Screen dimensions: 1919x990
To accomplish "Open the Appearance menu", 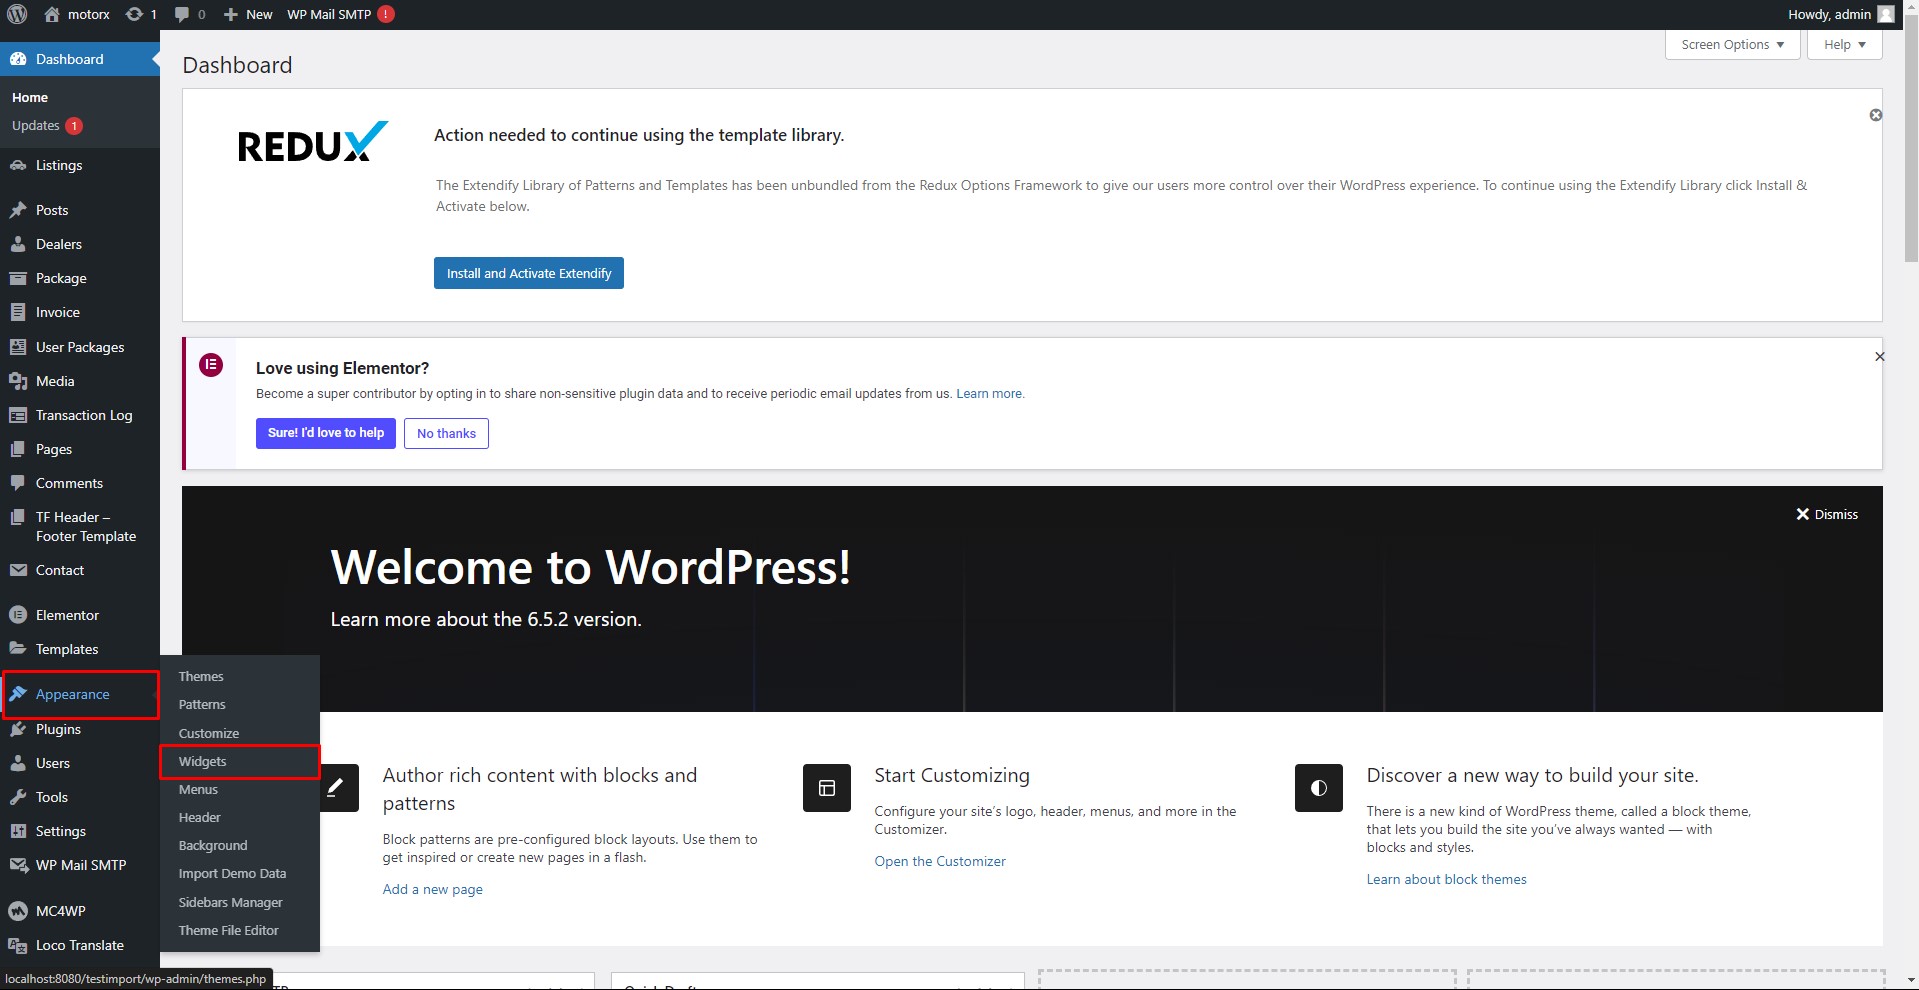I will click(x=80, y=694).
